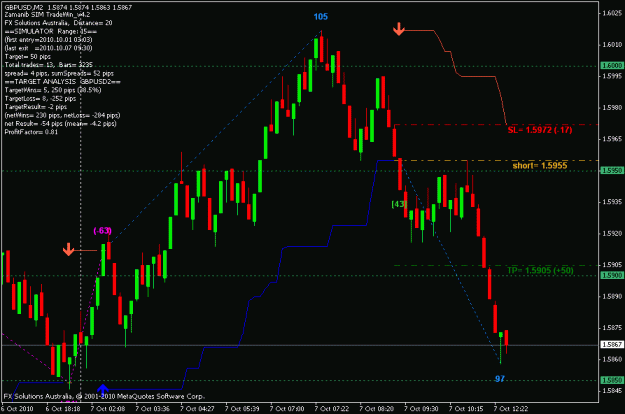Viewport: 625px width, 414px height.
Task: Click the red sell arrow starting the orange trailing line
Action: coord(399,29)
